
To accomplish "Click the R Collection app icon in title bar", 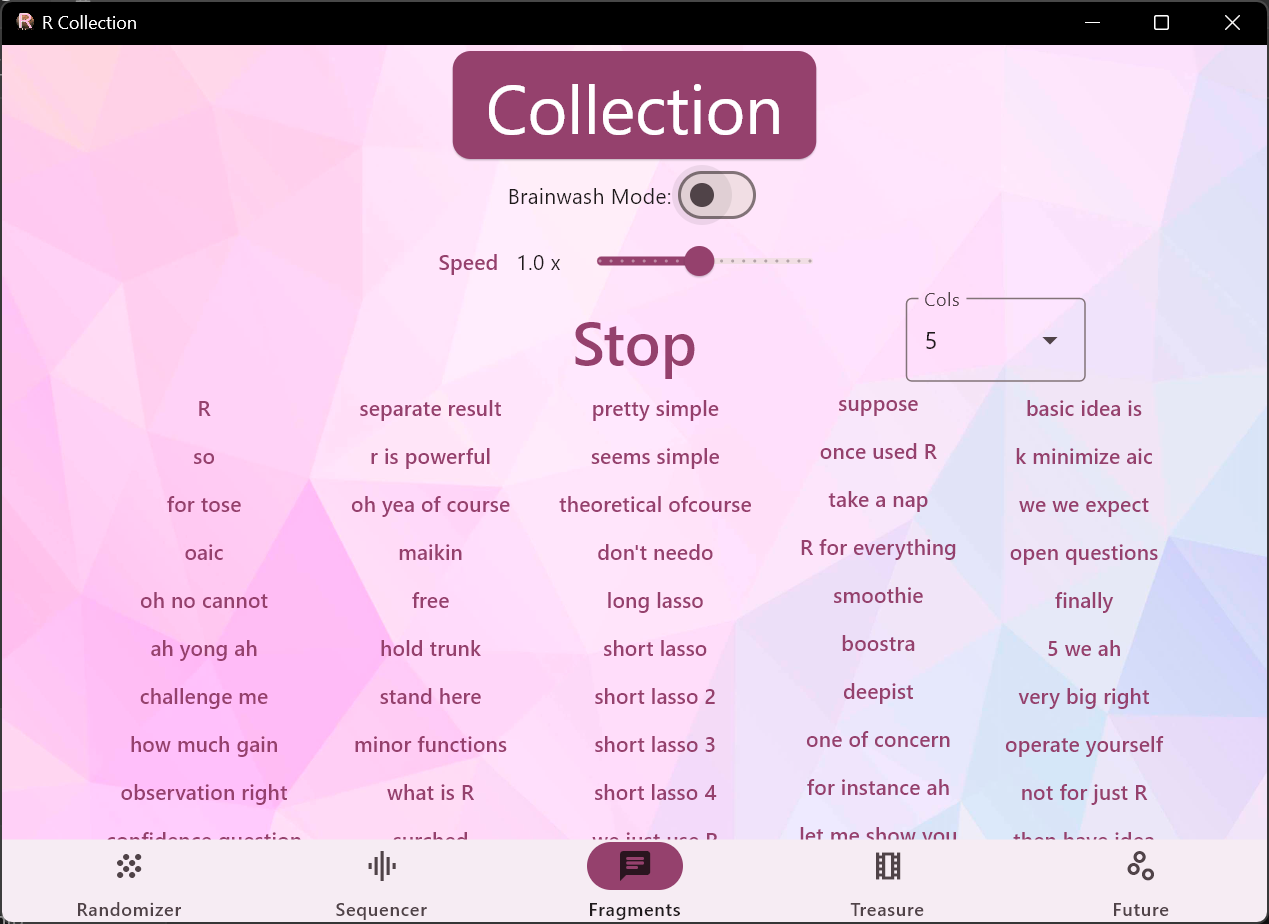I will click(25, 22).
